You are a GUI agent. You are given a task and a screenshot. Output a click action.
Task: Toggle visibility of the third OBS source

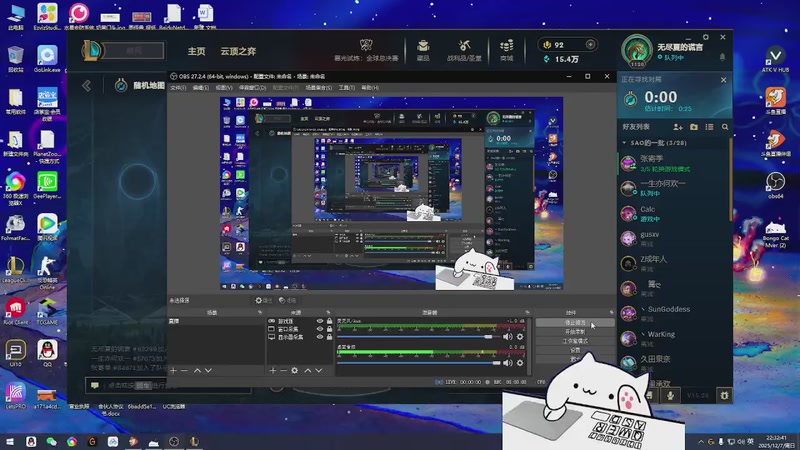pos(320,337)
